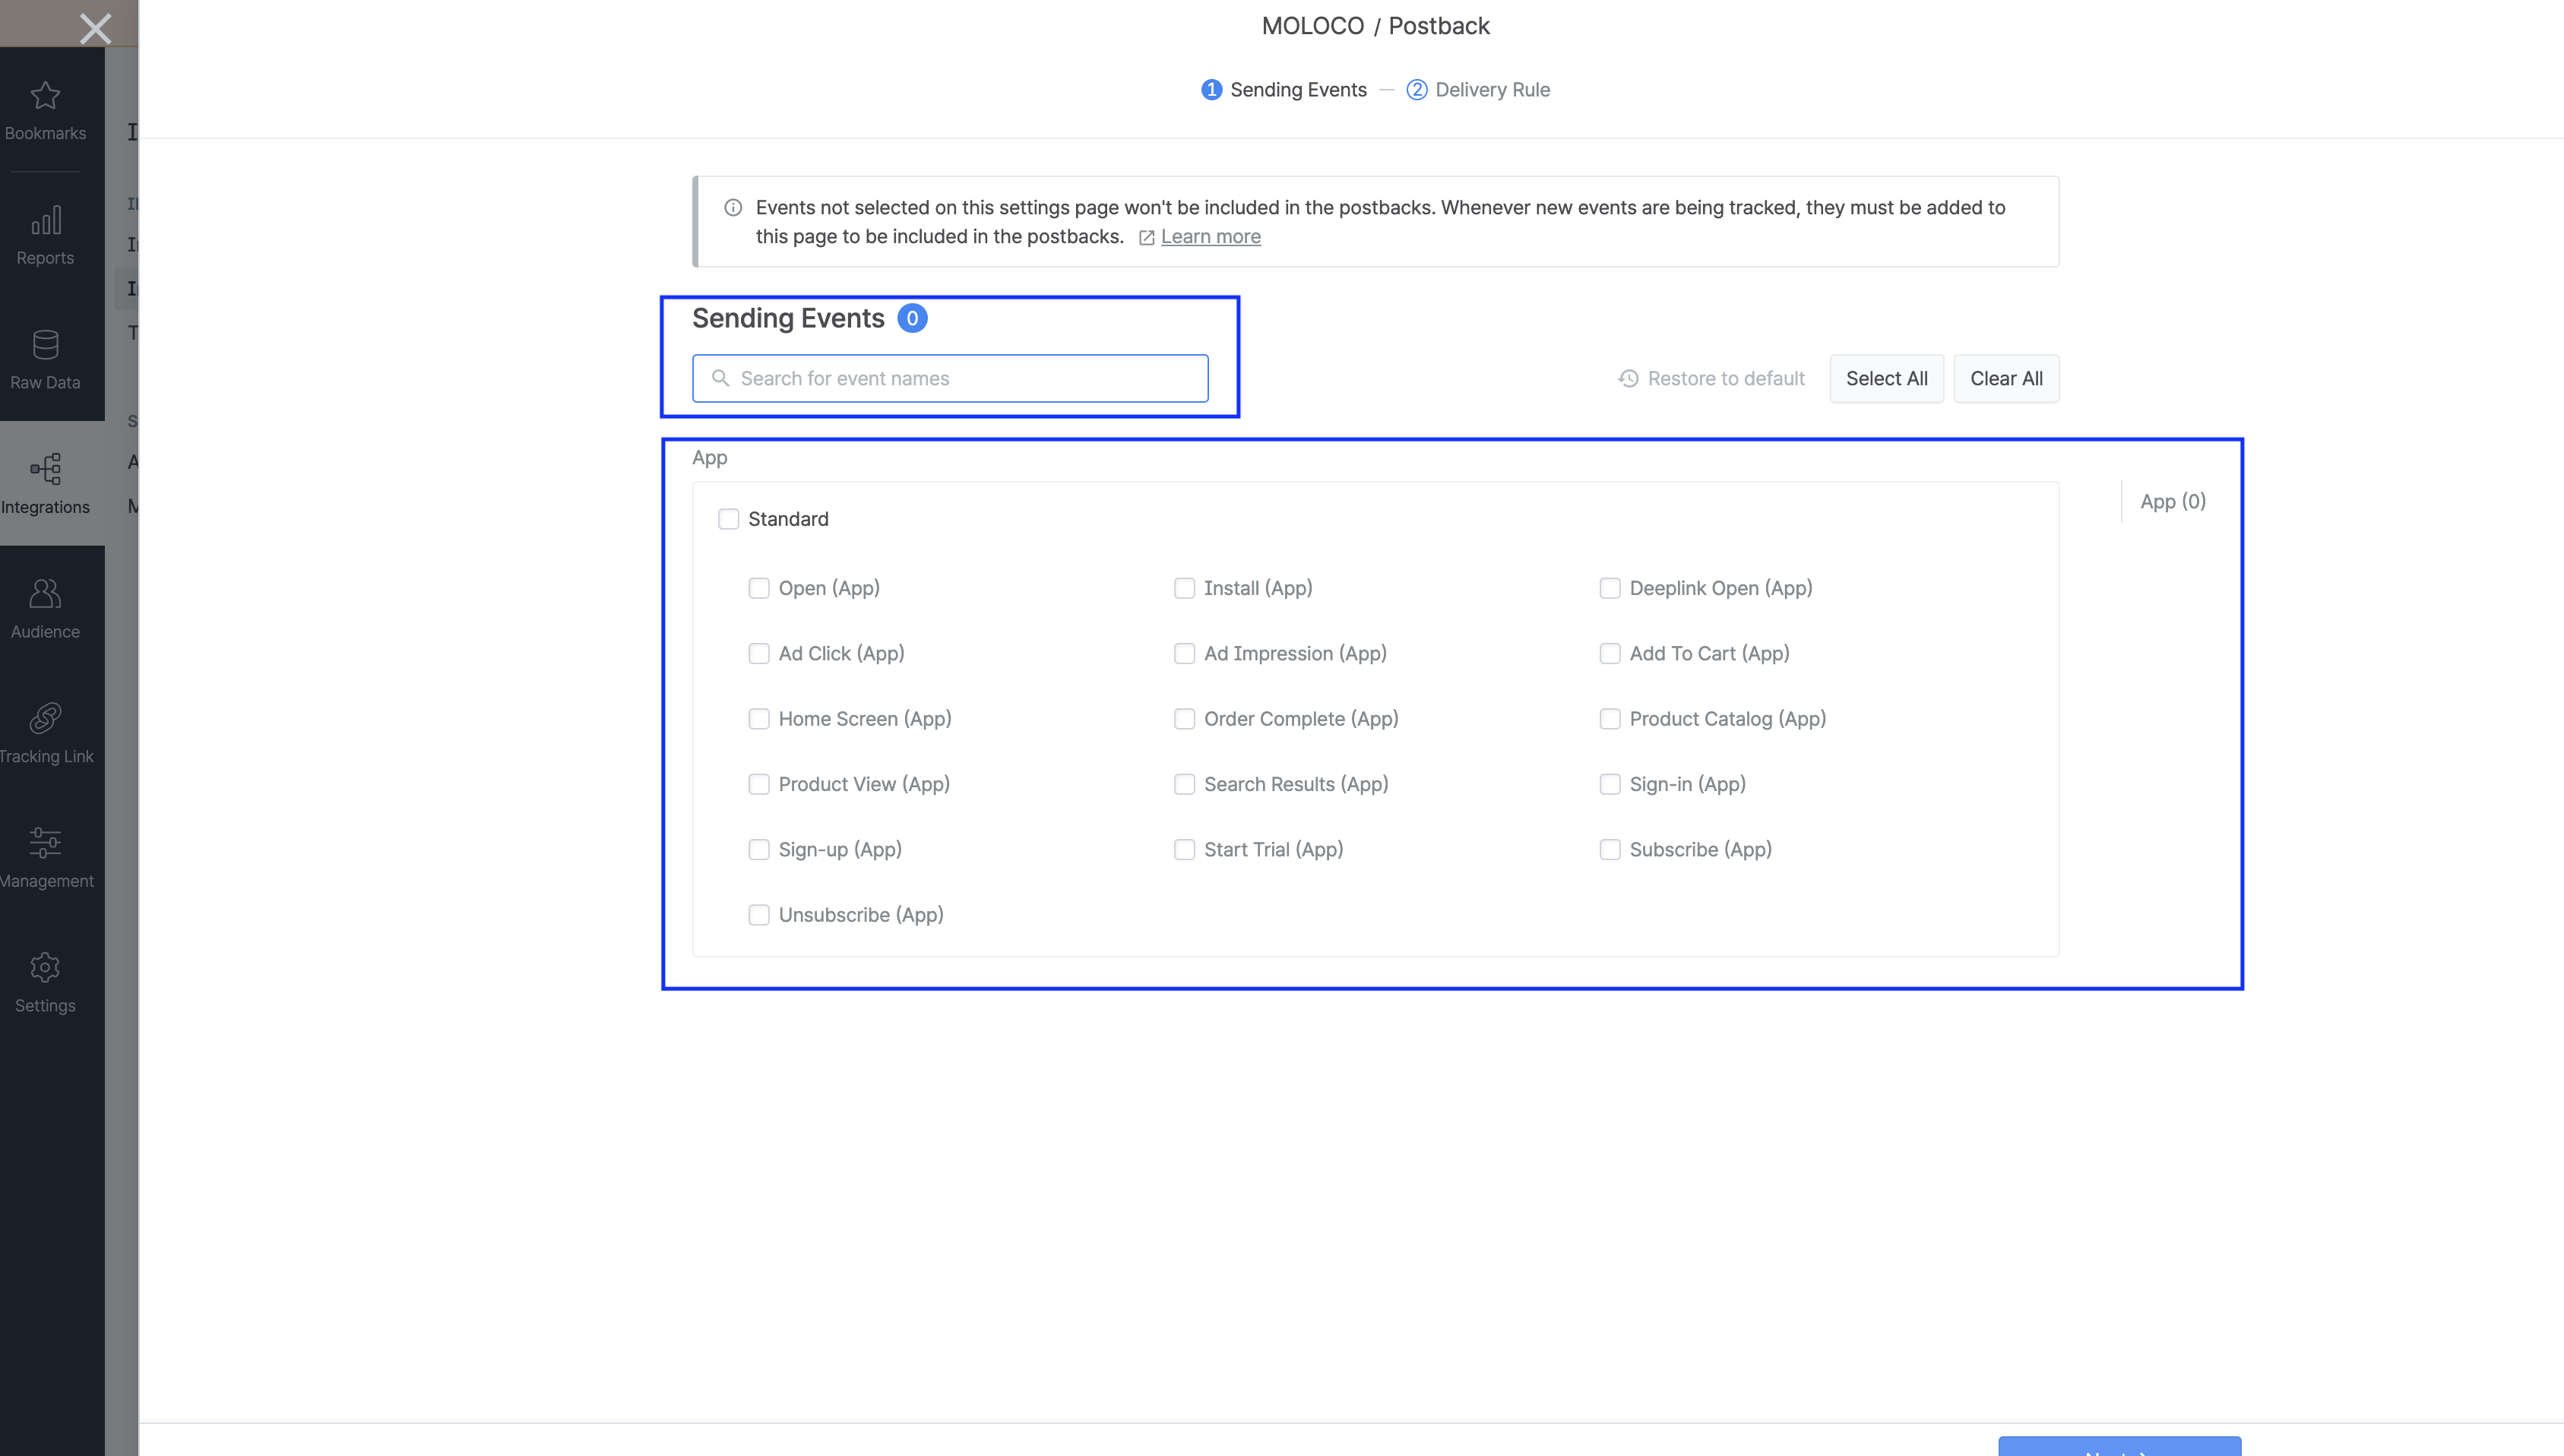Click the info icon in the notice banner

pyautogui.click(x=733, y=208)
